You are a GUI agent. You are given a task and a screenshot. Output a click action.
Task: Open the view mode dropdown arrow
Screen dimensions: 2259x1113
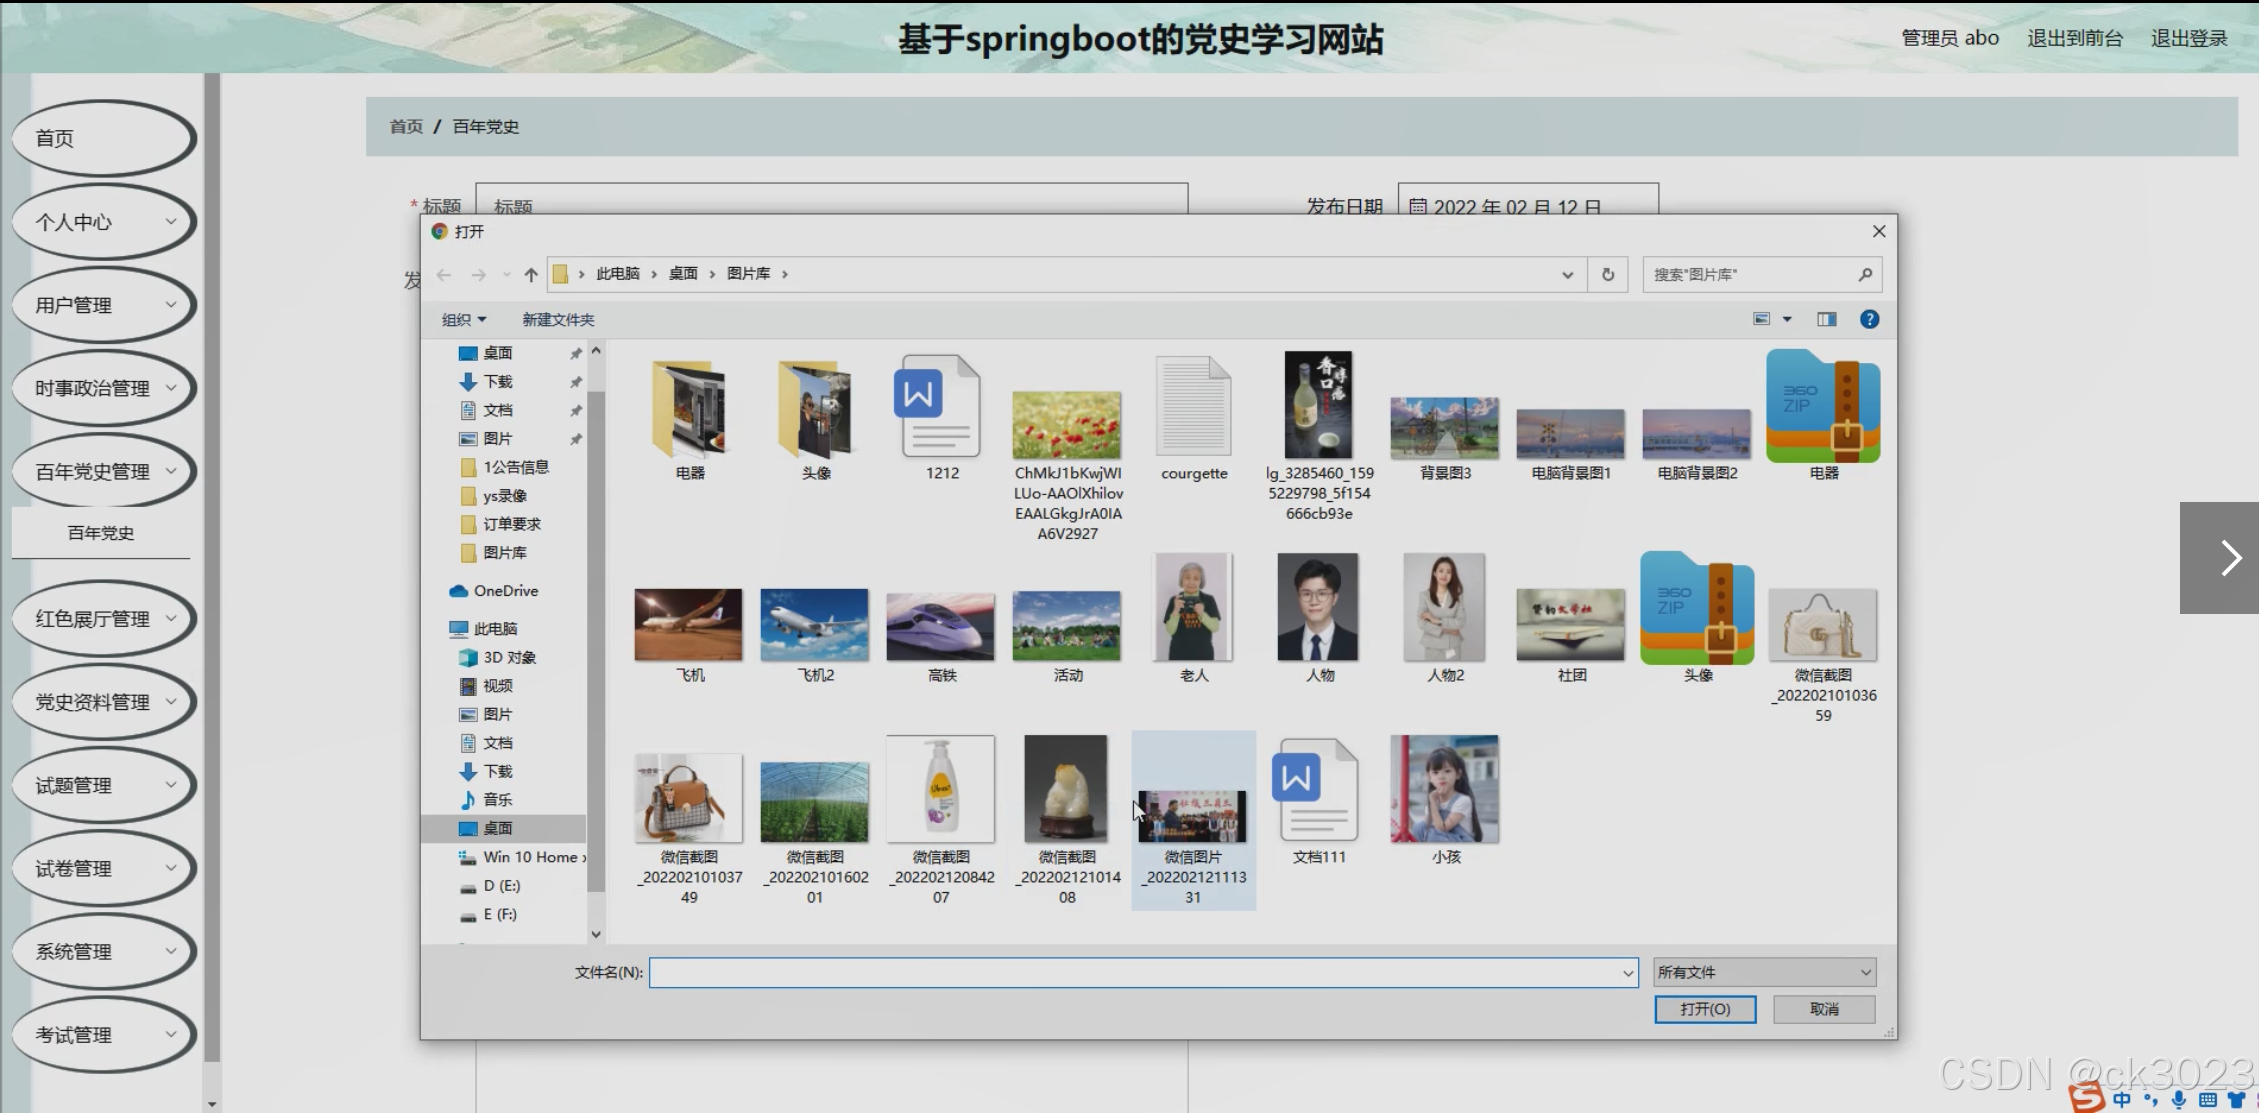(1787, 319)
